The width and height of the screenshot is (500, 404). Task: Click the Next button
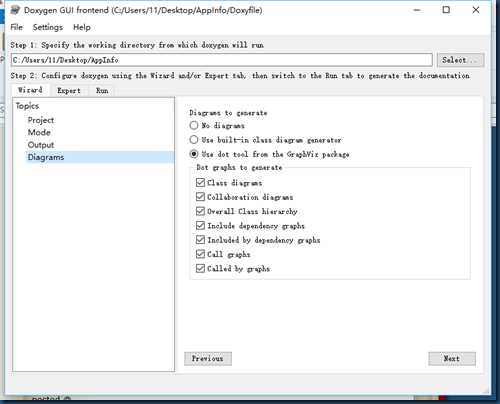tap(452, 359)
